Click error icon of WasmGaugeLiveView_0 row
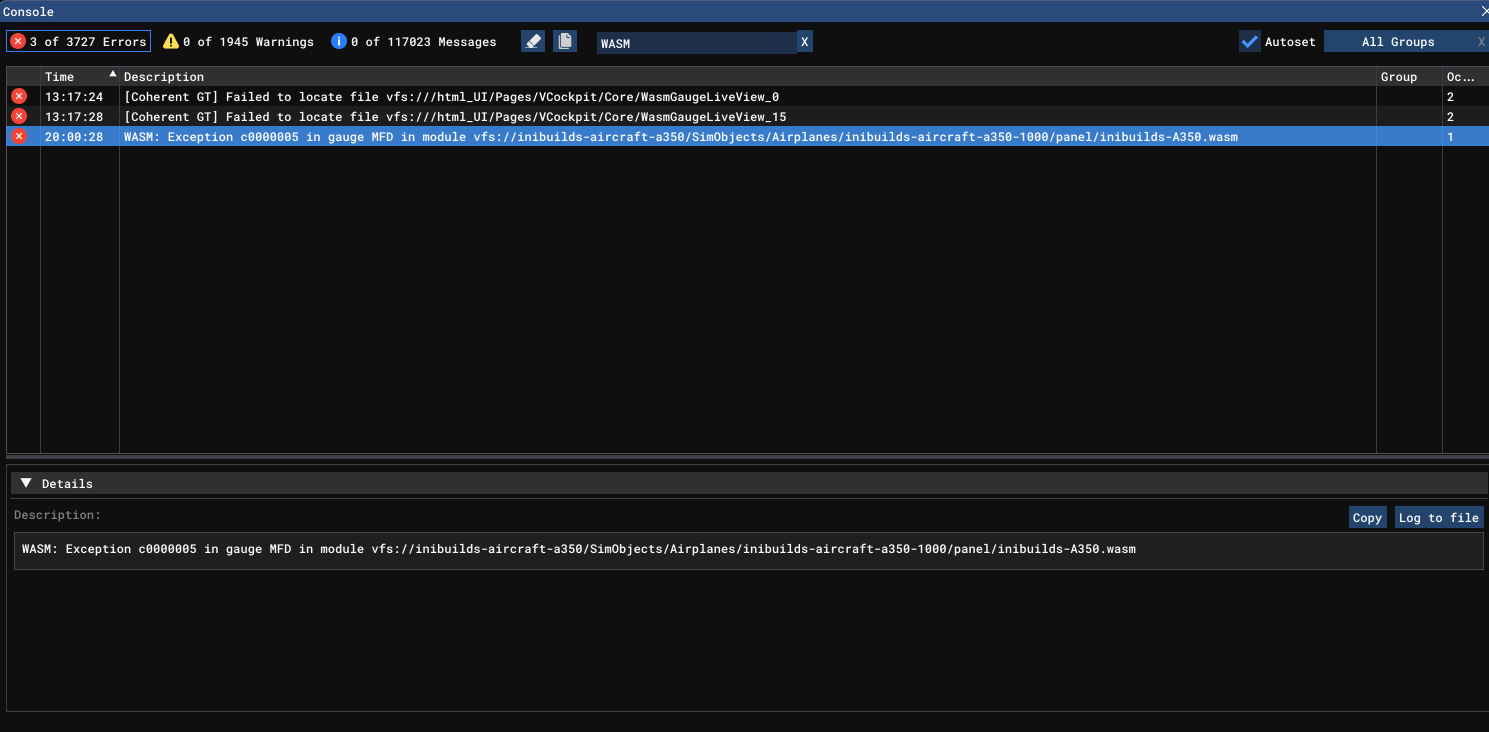This screenshot has width=1489, height=732. (19, 96)
